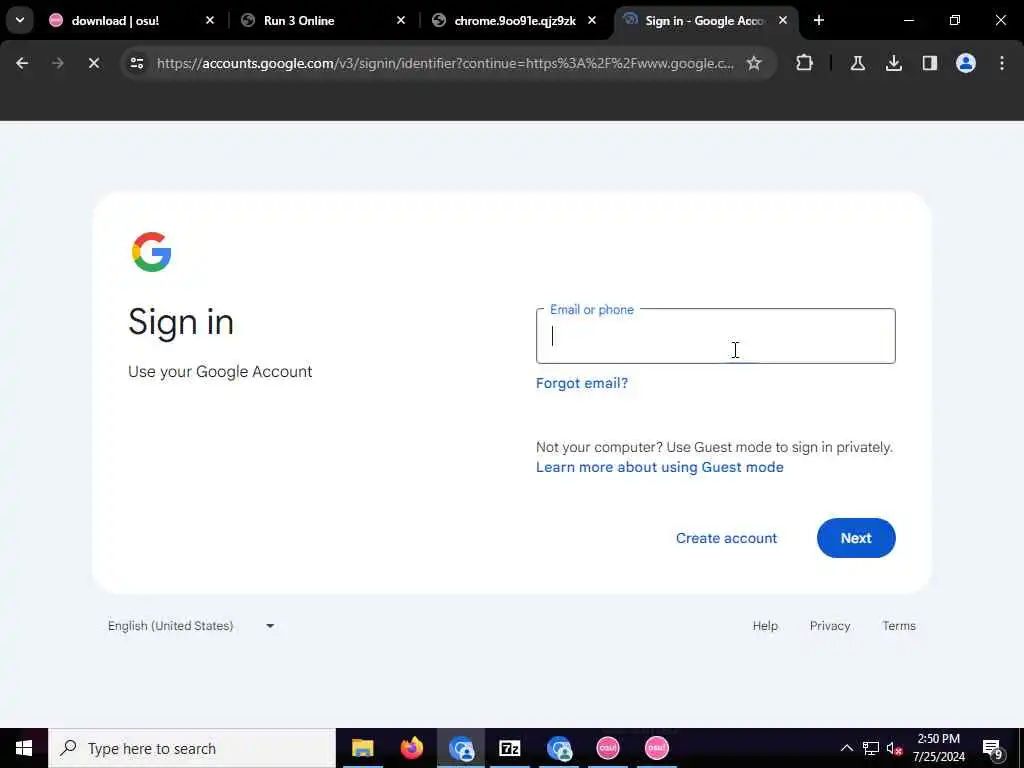This screenshot has height=768, width=1024.
Task: Select the Sign in - Google Accounts tab
Action: 706,21
